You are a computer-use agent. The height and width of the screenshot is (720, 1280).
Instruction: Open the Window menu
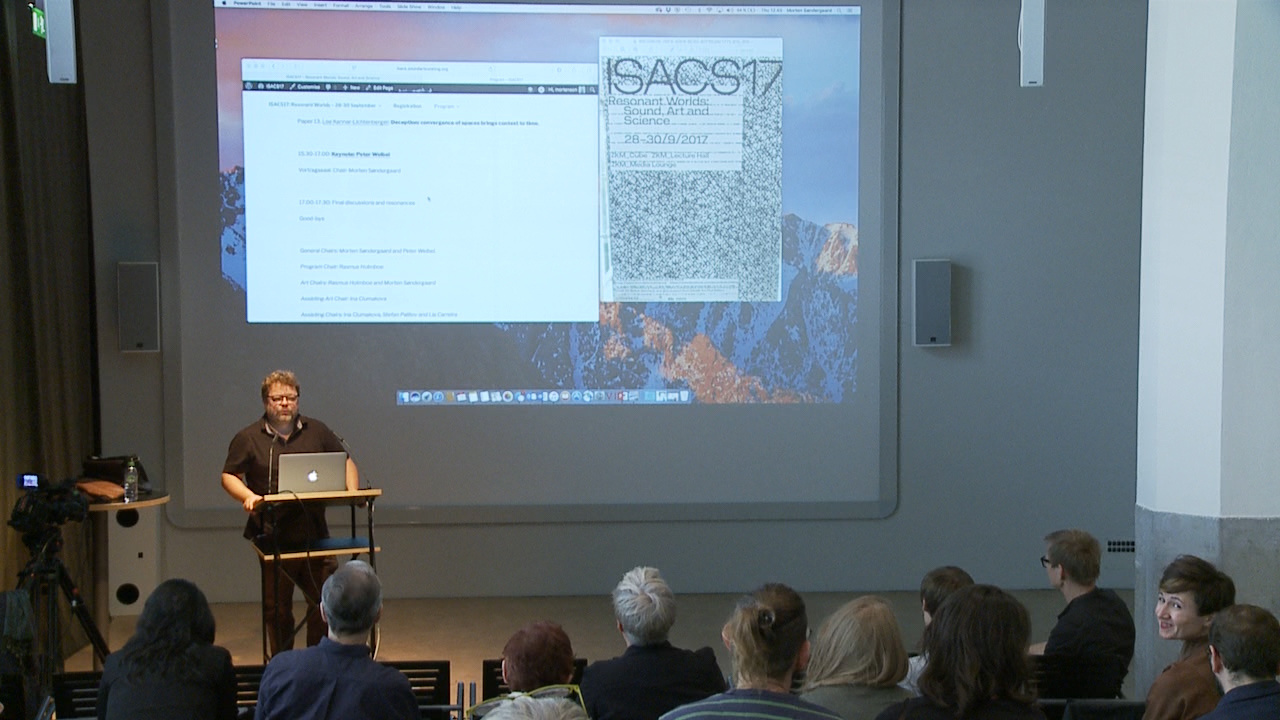coord(436,6)
